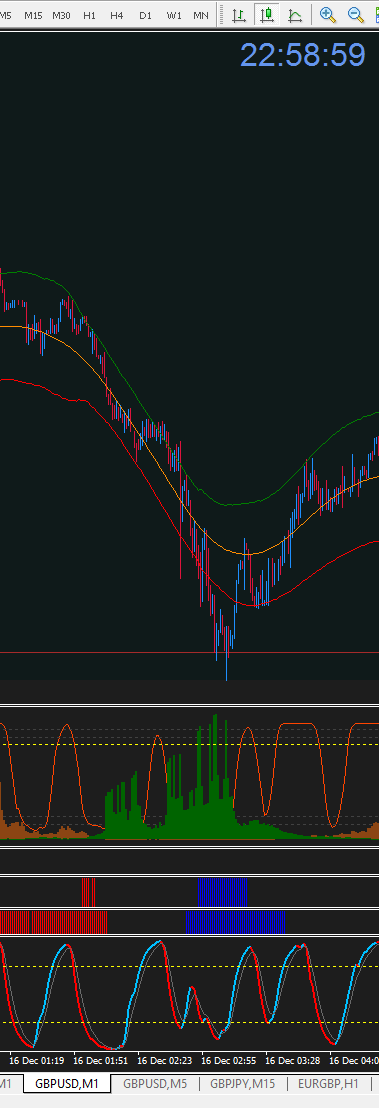The height and width of the screenshot is (1108, 379).
Task: Open the GBPUSD,M1 chart tab
Action: [x=67, y=1083]
